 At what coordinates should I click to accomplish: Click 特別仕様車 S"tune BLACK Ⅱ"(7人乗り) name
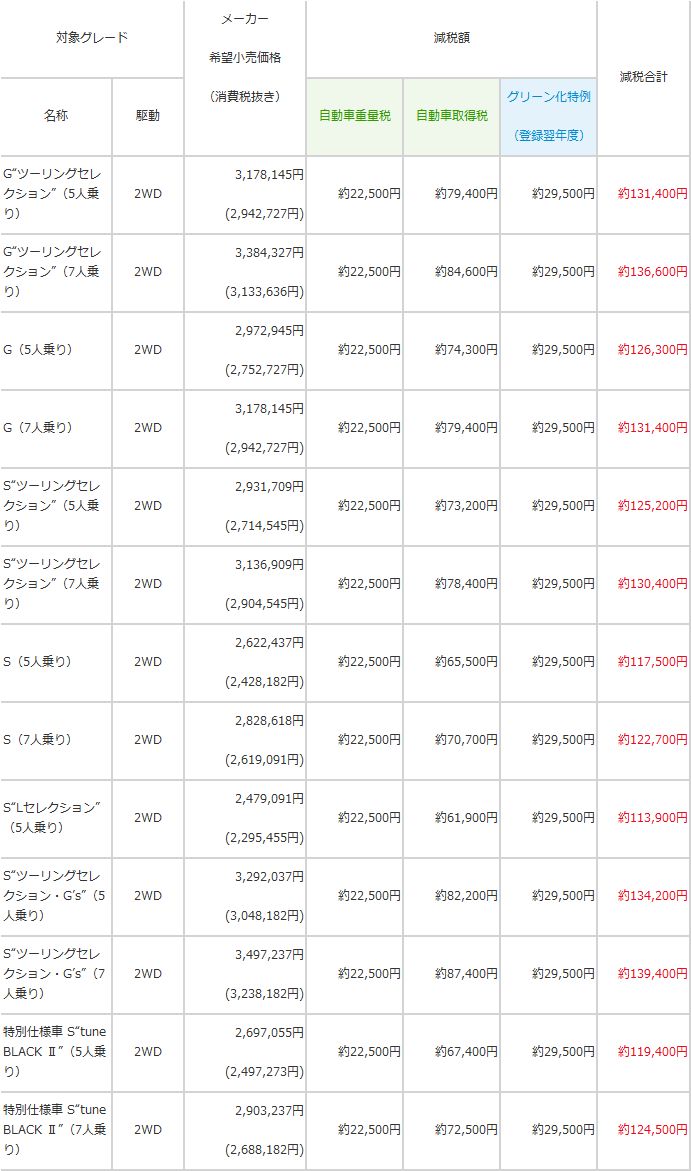pyautogui.click(x=56, y=1130)
